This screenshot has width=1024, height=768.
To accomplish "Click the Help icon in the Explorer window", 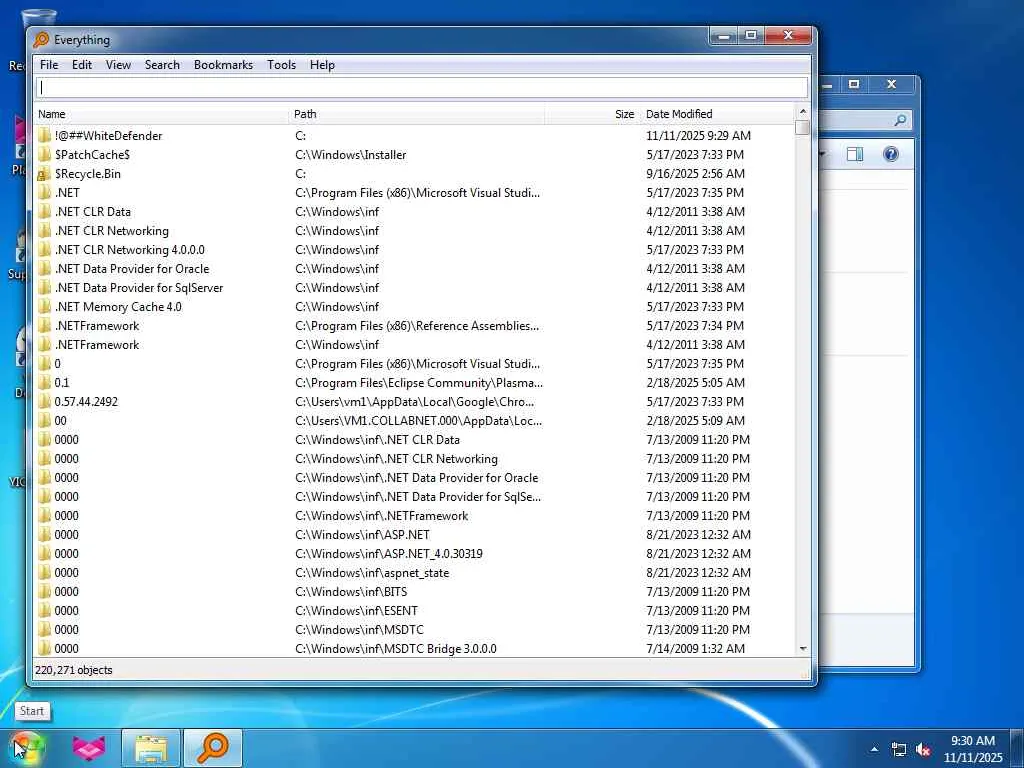I will [891, 154].
